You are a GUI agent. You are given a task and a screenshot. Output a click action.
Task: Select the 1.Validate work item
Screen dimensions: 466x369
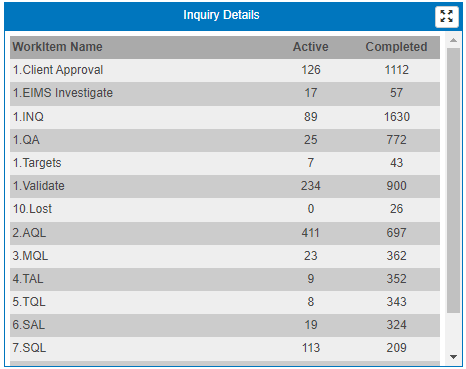coord(39,186)
